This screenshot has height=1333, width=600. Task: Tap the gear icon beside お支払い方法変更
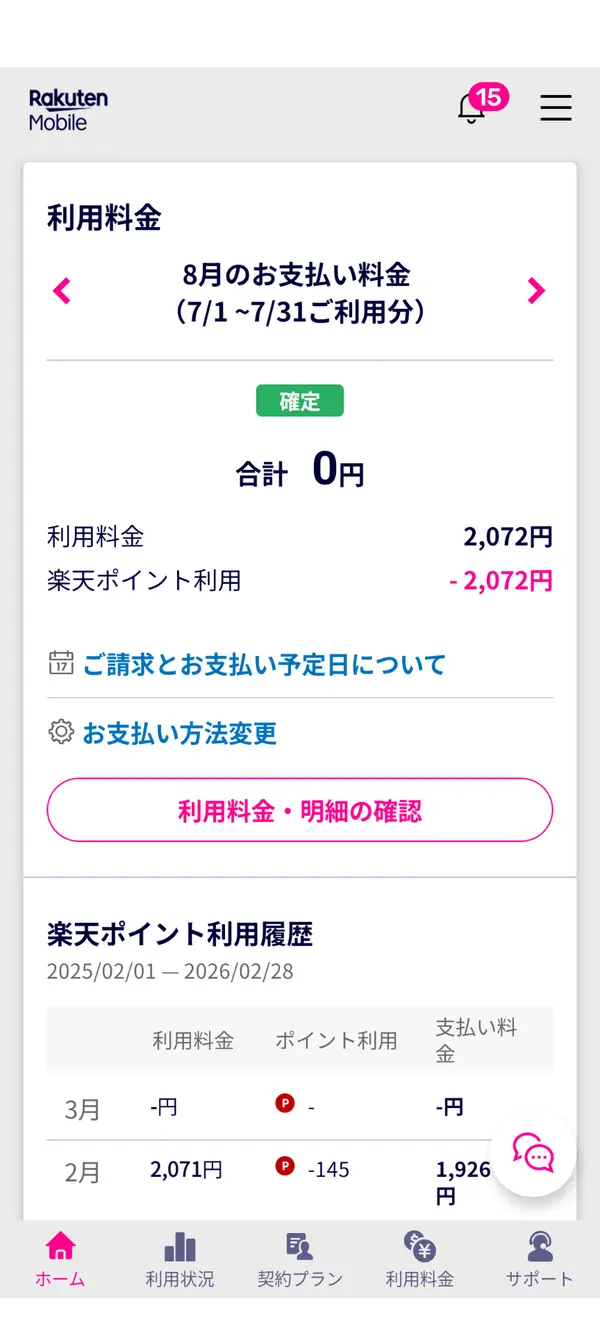(x=62, y=733)
